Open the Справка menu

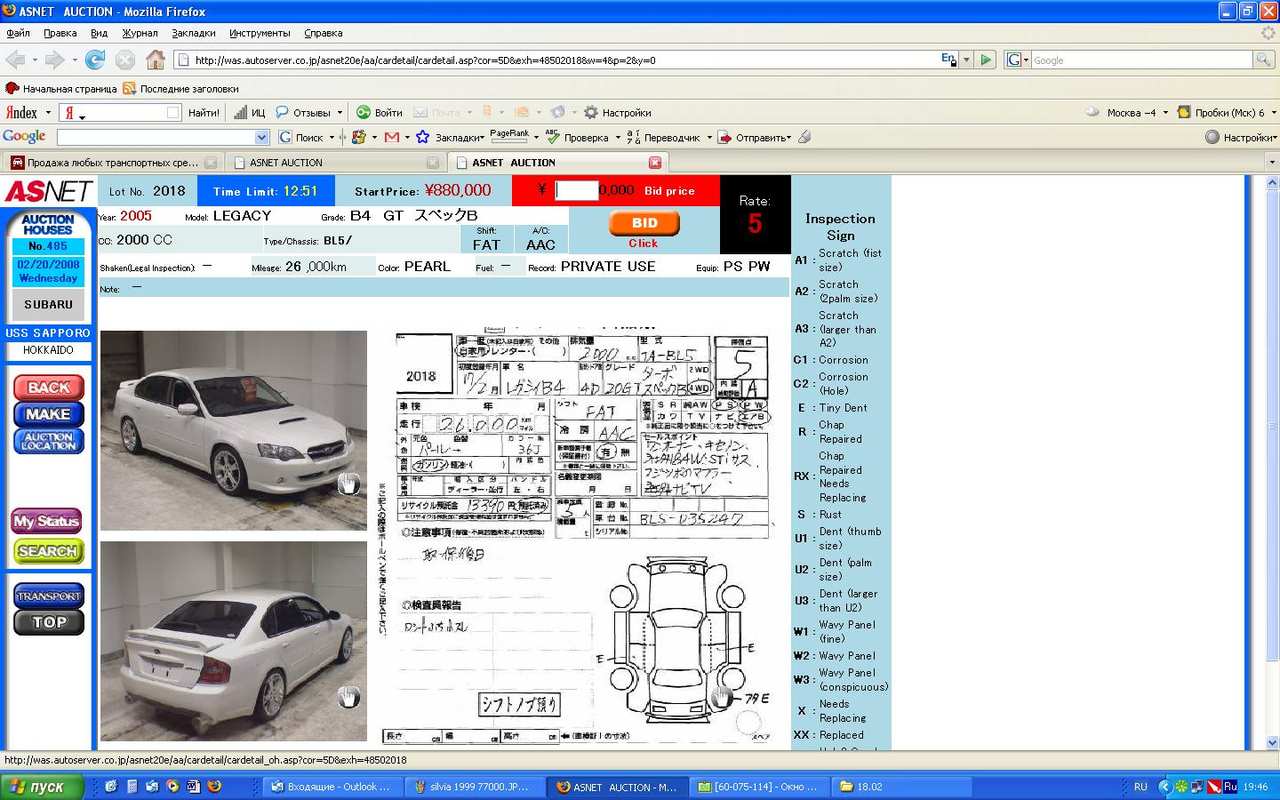323,33
